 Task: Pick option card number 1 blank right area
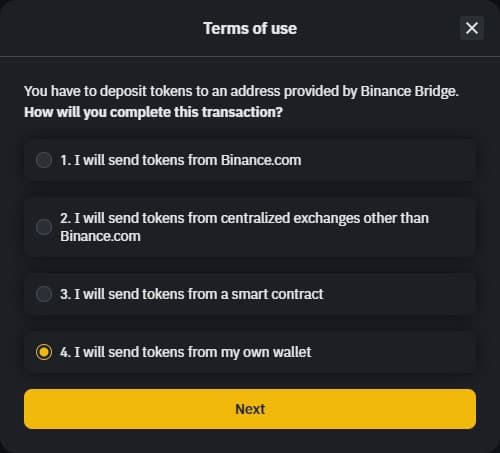388,160
